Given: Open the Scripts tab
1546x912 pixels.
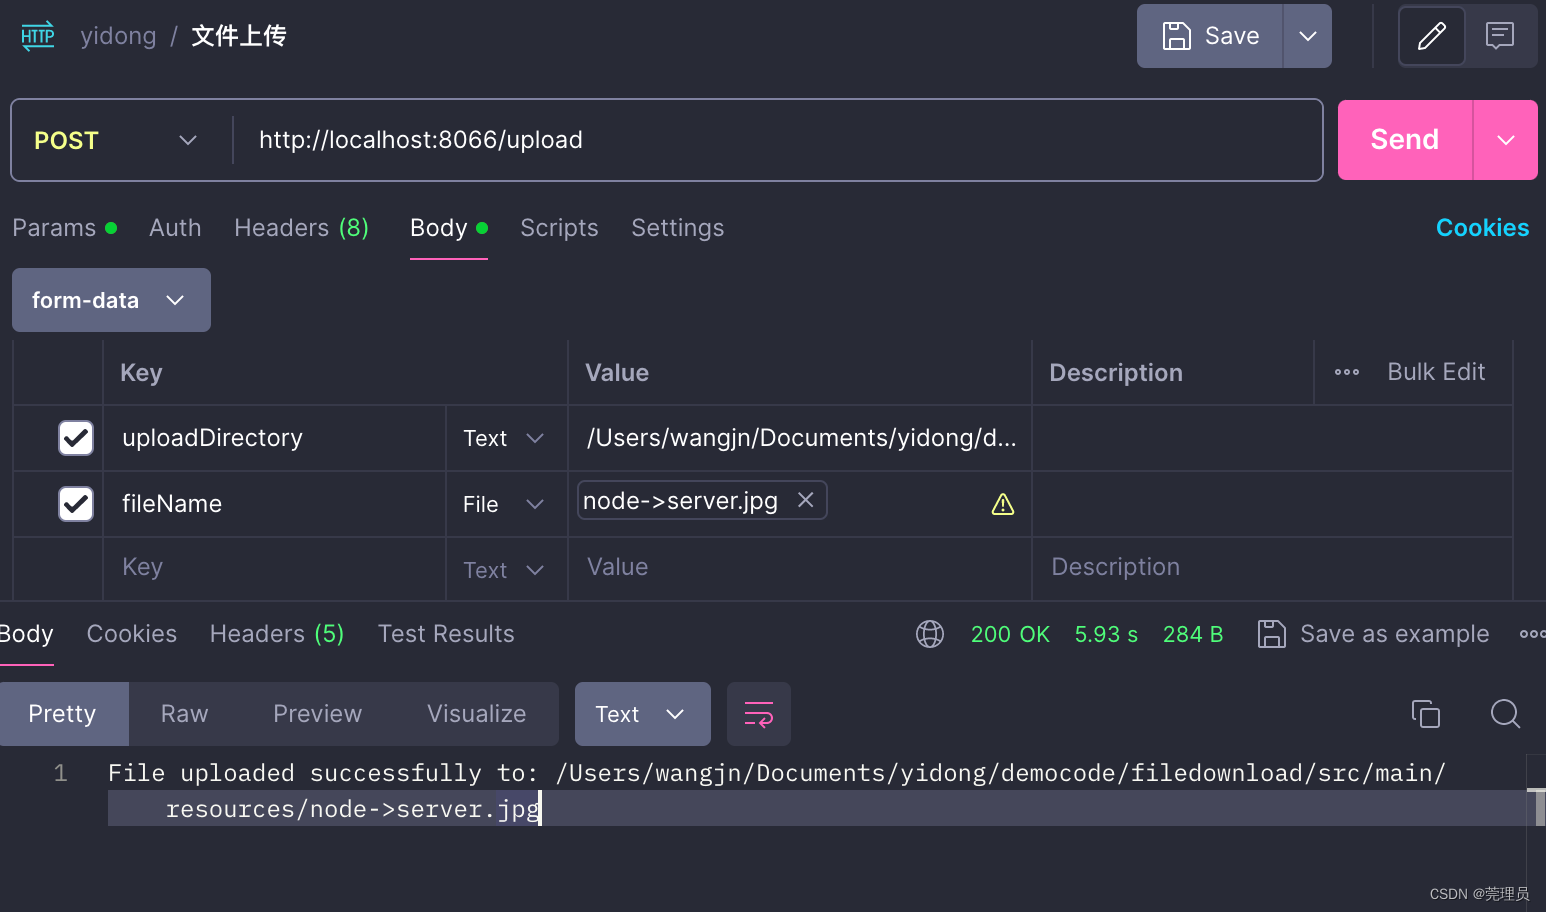Looking at the screenshot, I should point(559,228).
